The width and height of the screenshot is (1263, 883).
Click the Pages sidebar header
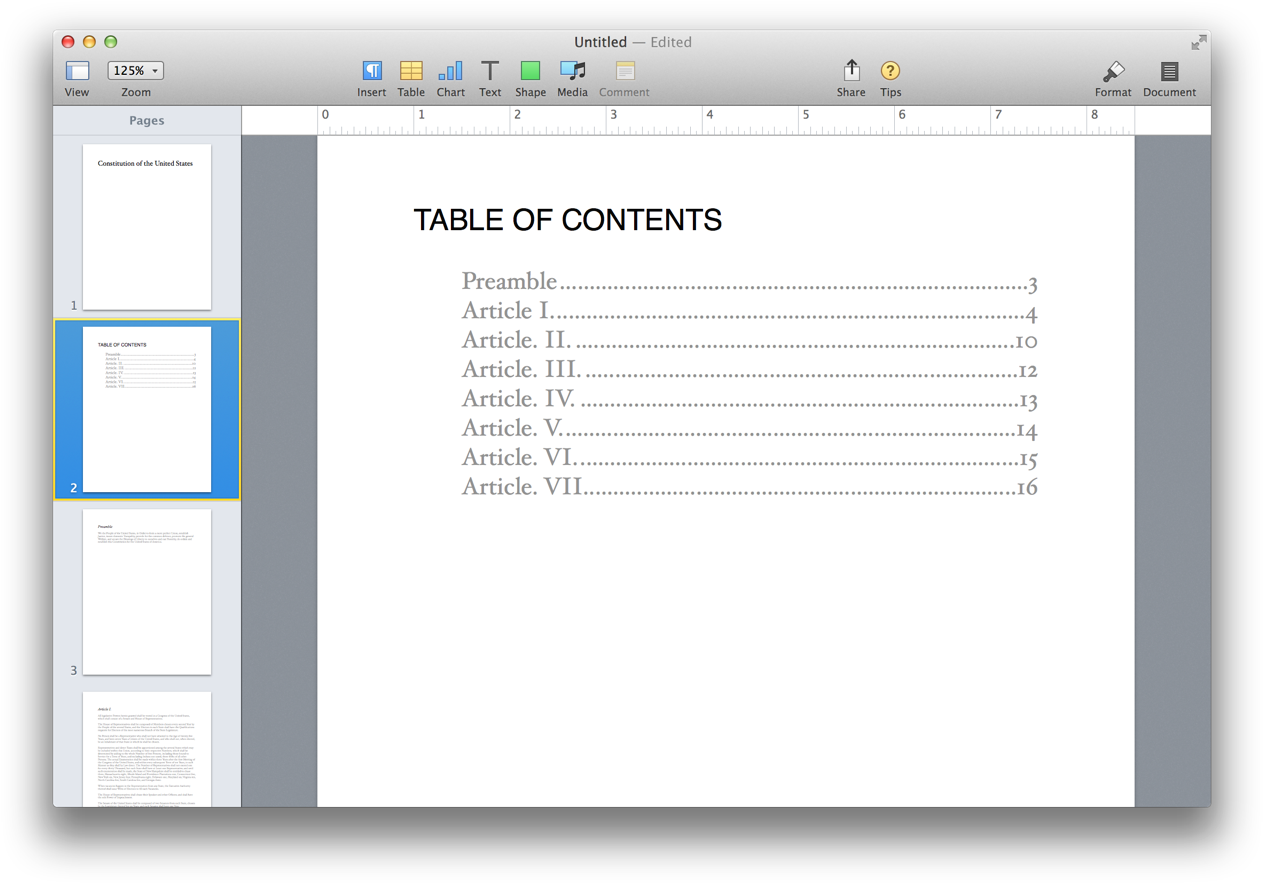point(146,120)
